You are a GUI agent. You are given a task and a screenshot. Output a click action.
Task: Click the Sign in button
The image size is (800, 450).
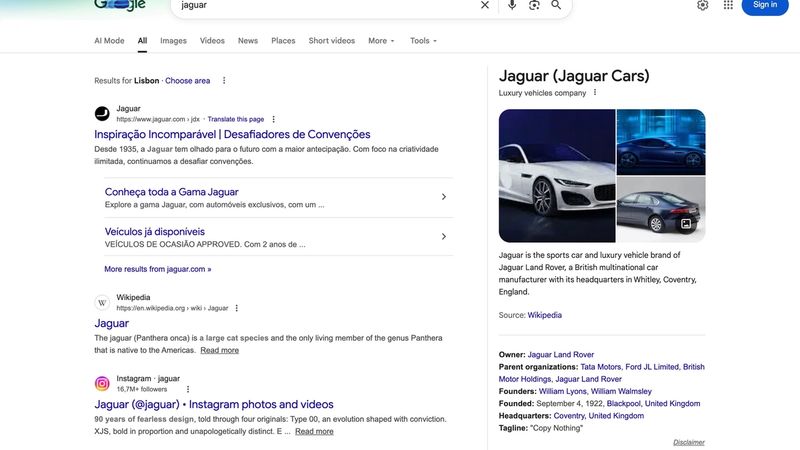[x=765, y=5]
